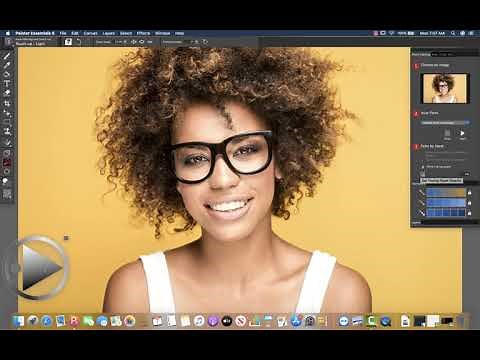Click the Start play button under Auto-Paint
The height and width of the screenshot is (360, 480).
click(462, 134)
